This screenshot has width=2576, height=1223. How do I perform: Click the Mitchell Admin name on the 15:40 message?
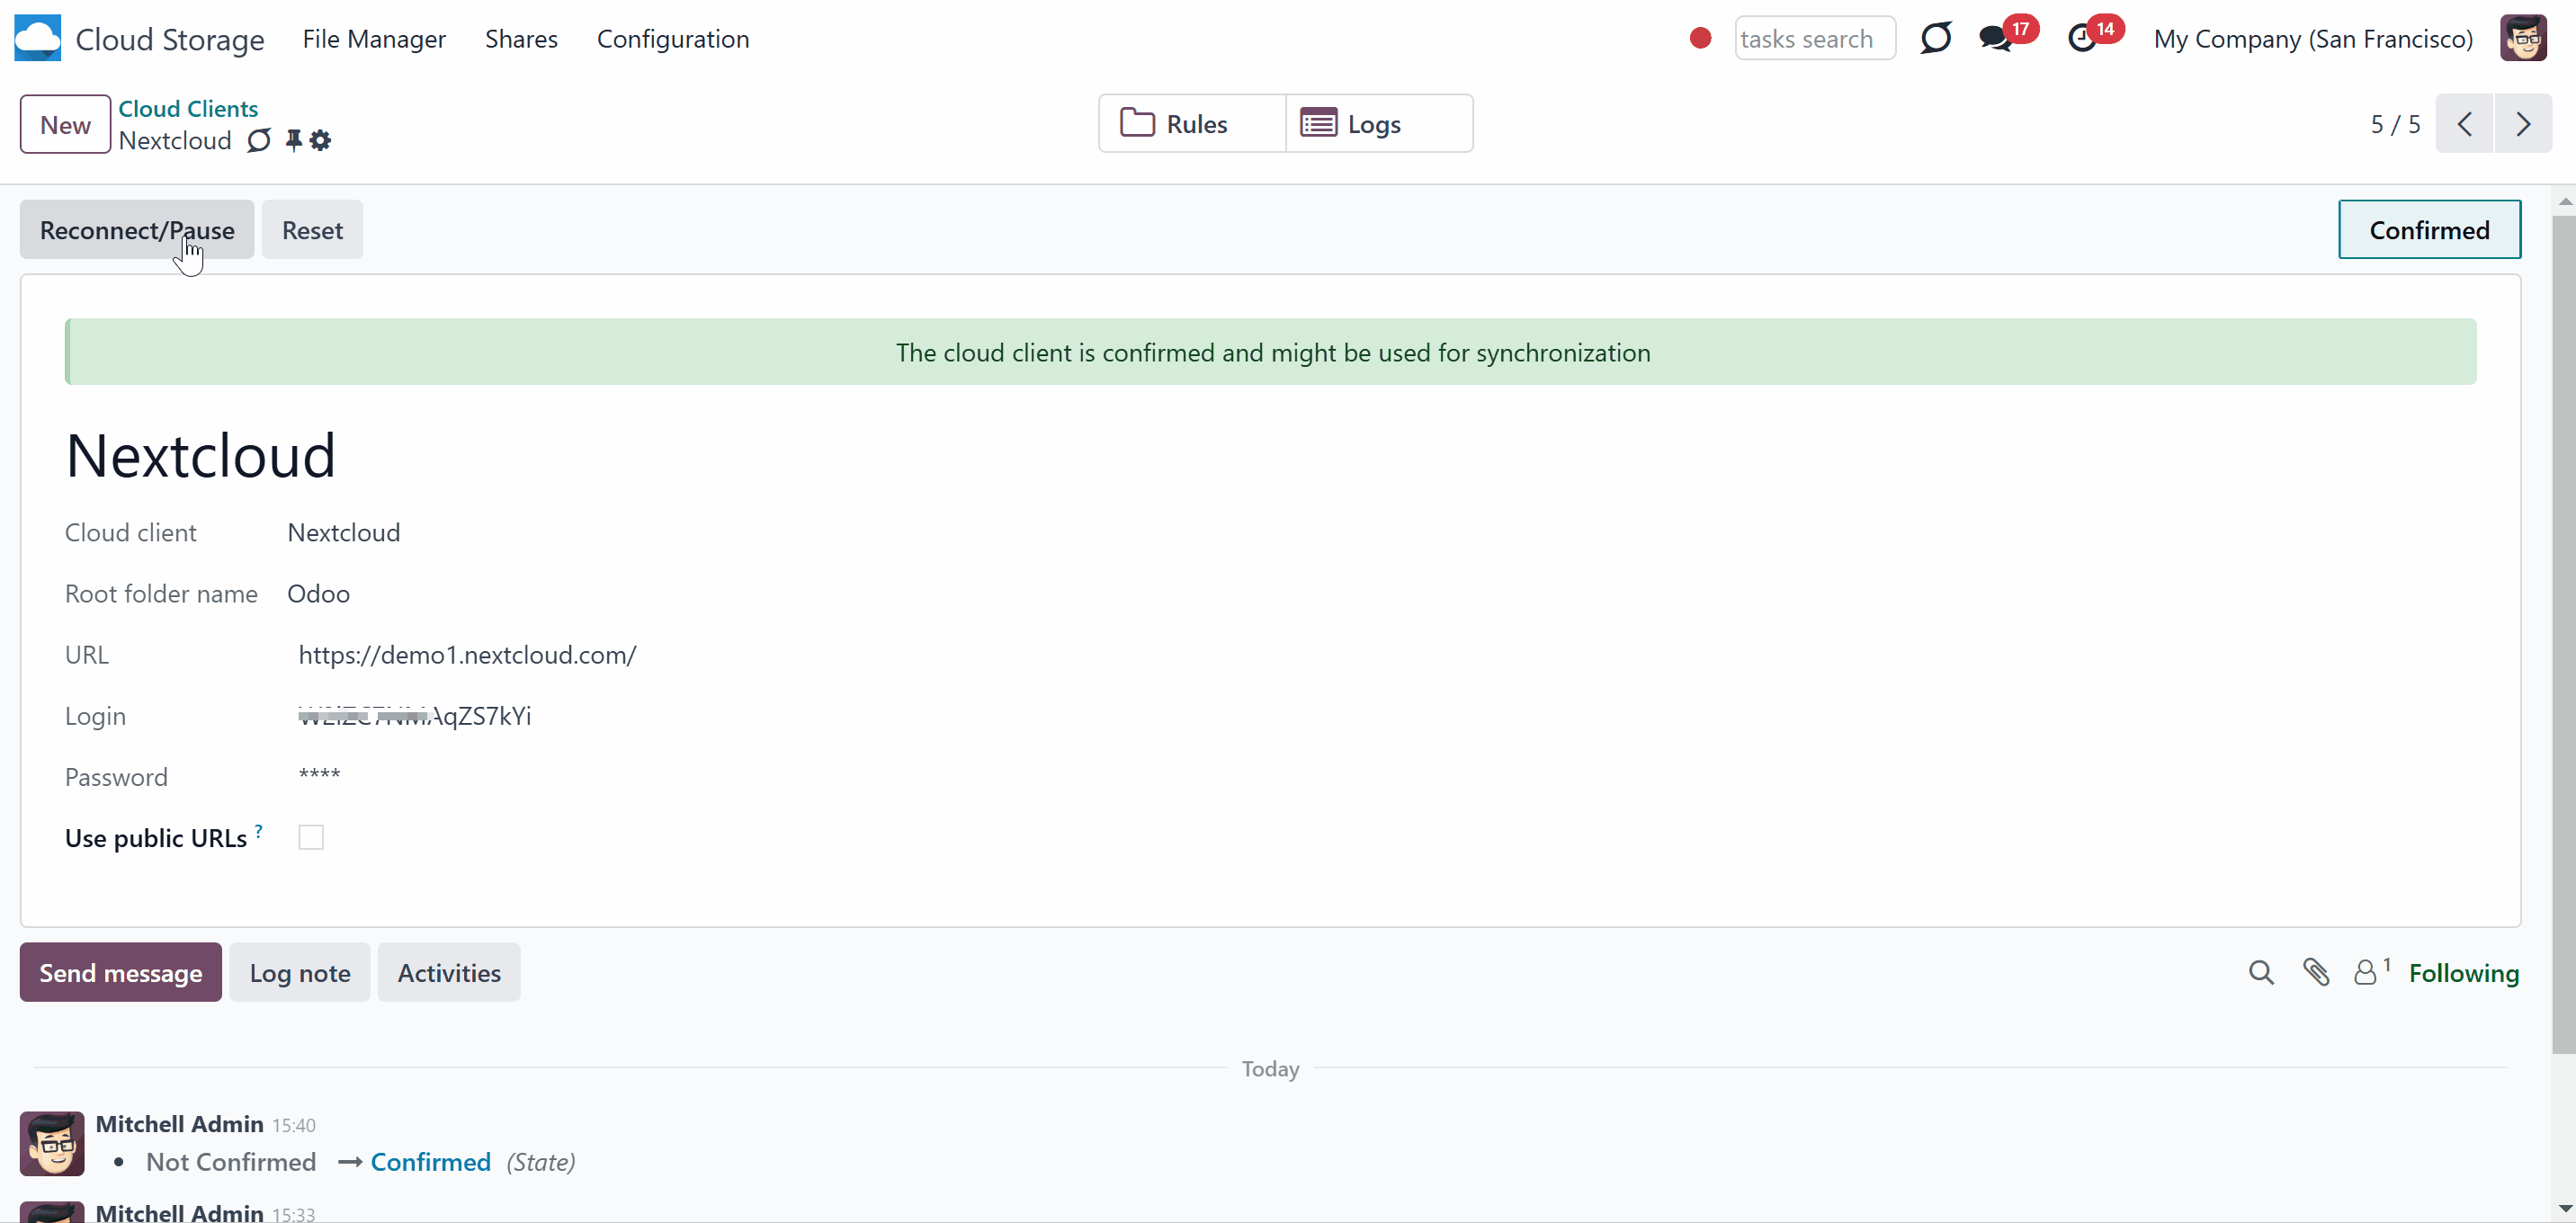coord(180,1123)
